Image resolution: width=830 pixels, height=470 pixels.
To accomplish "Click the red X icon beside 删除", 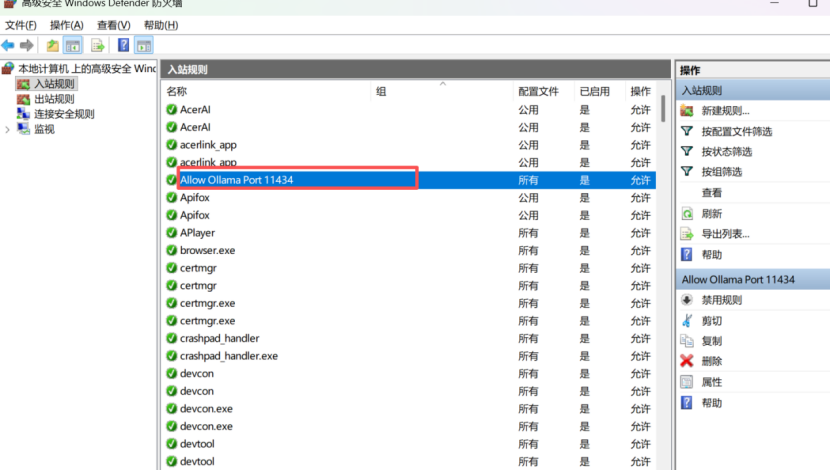I will tap(687, 361).
